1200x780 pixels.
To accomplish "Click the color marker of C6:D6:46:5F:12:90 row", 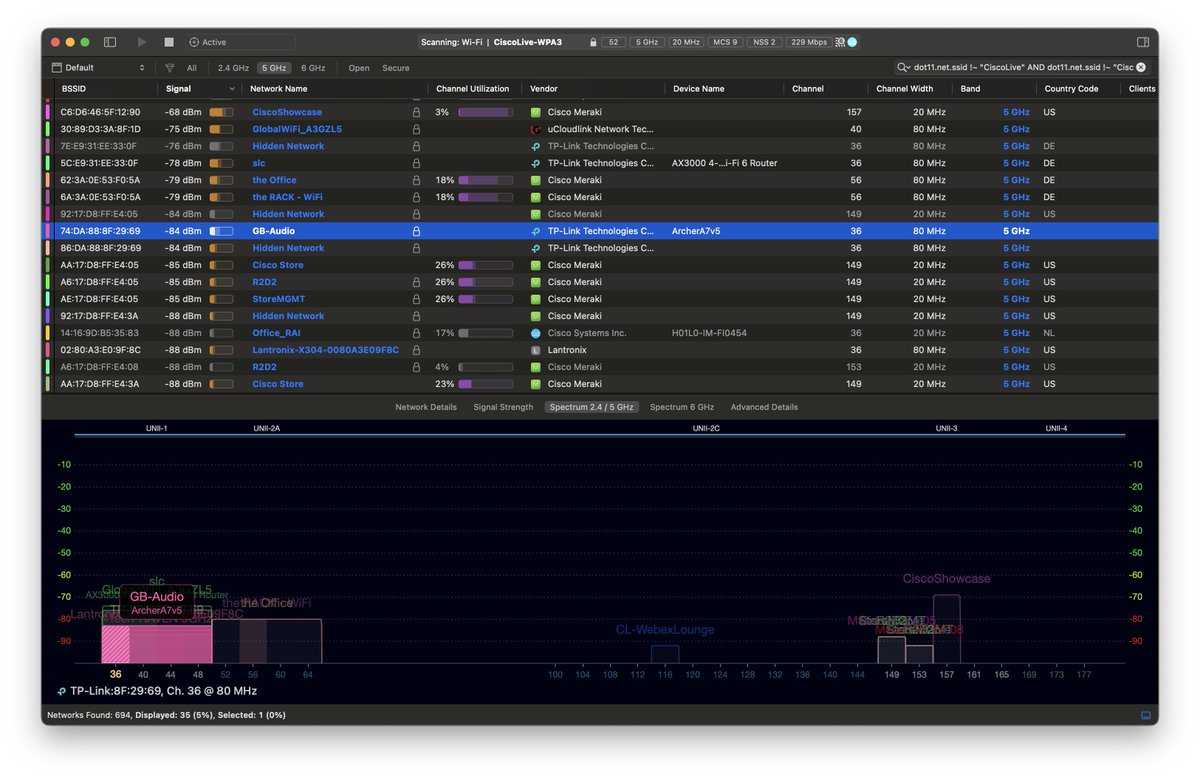I will pos(47,112).
